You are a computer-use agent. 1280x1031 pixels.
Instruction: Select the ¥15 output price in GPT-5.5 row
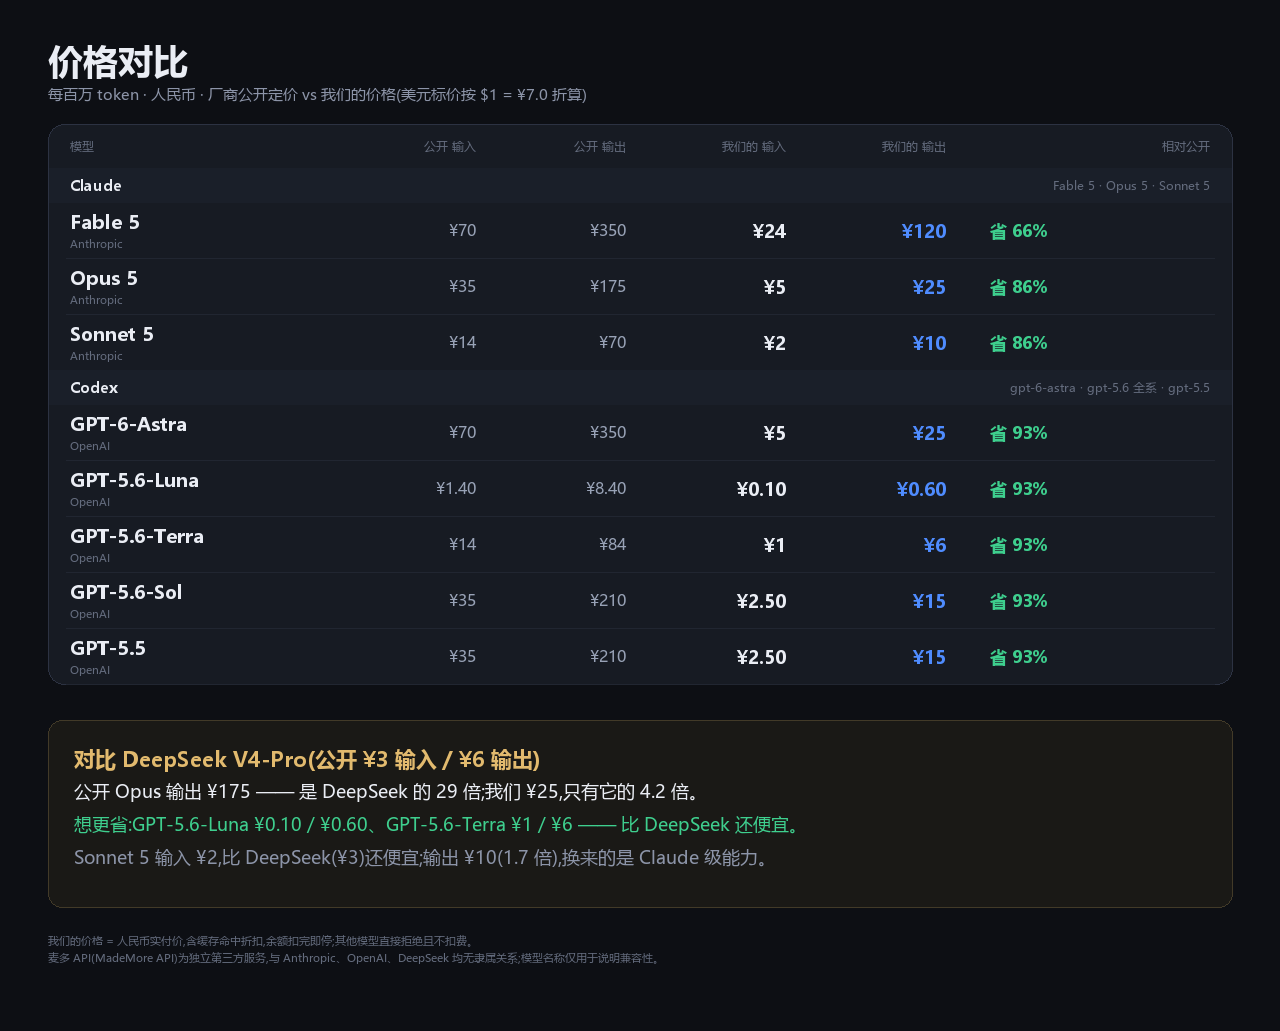click(x=929, y=658)
